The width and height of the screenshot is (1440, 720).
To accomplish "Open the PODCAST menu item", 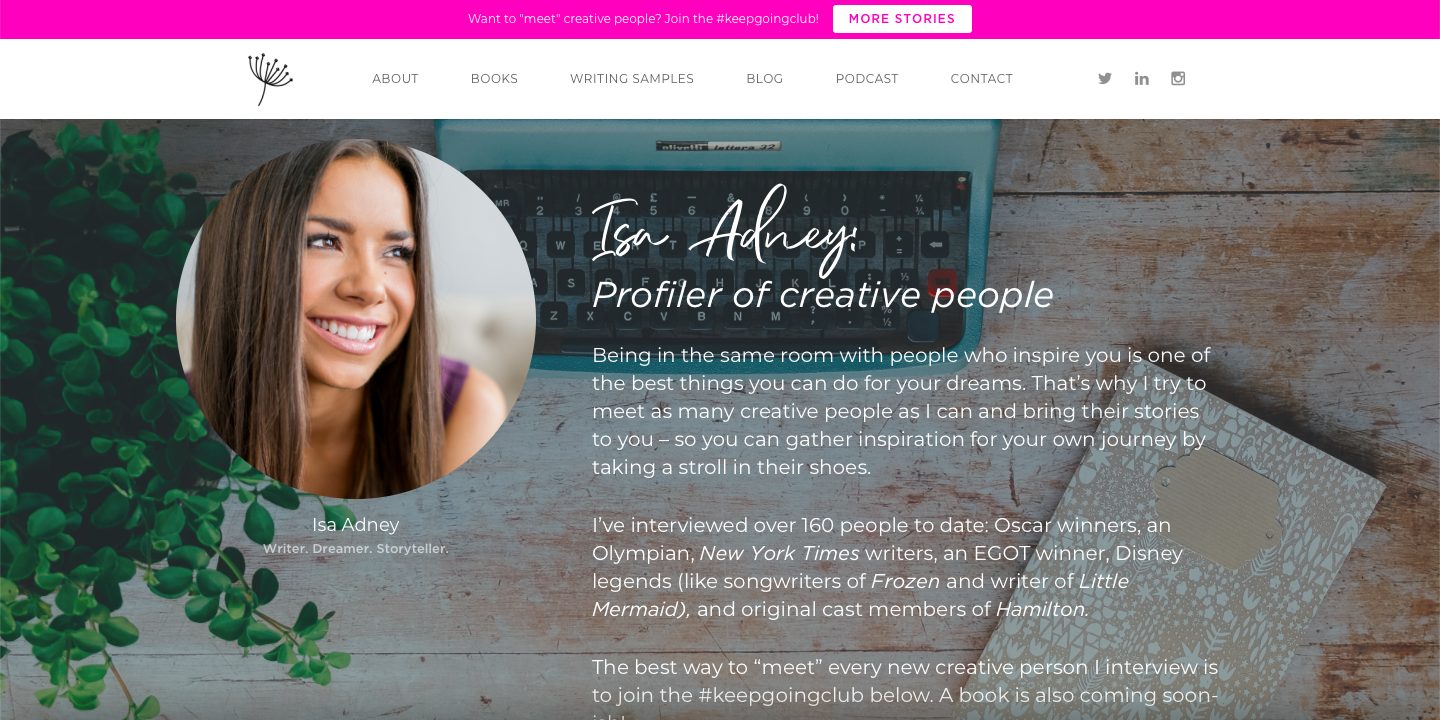I will tap(867, 79).
